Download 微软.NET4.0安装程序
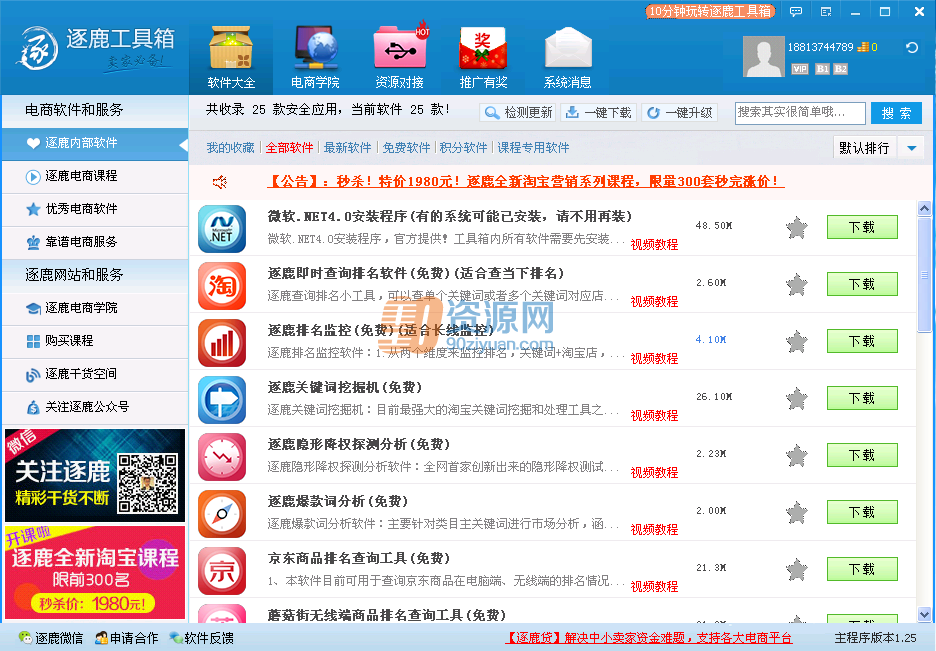Screen dimensions: 936x651 pos(862,227)
